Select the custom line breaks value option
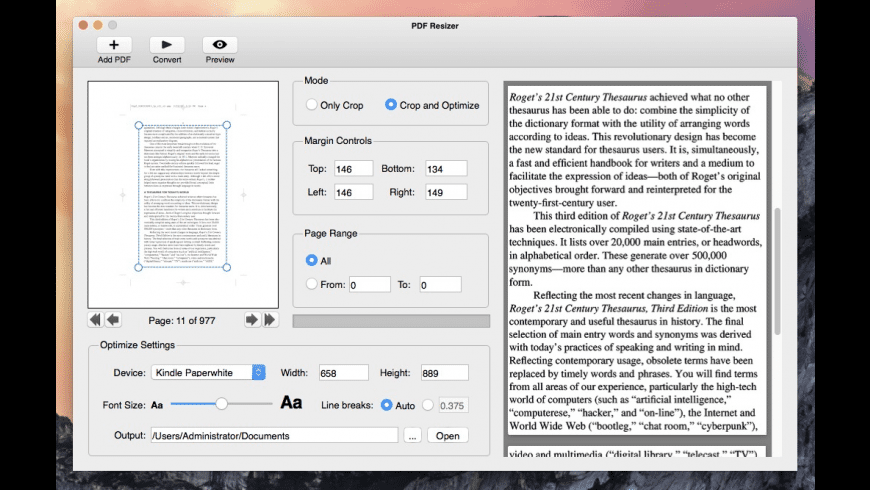 [x=427, y=405]
